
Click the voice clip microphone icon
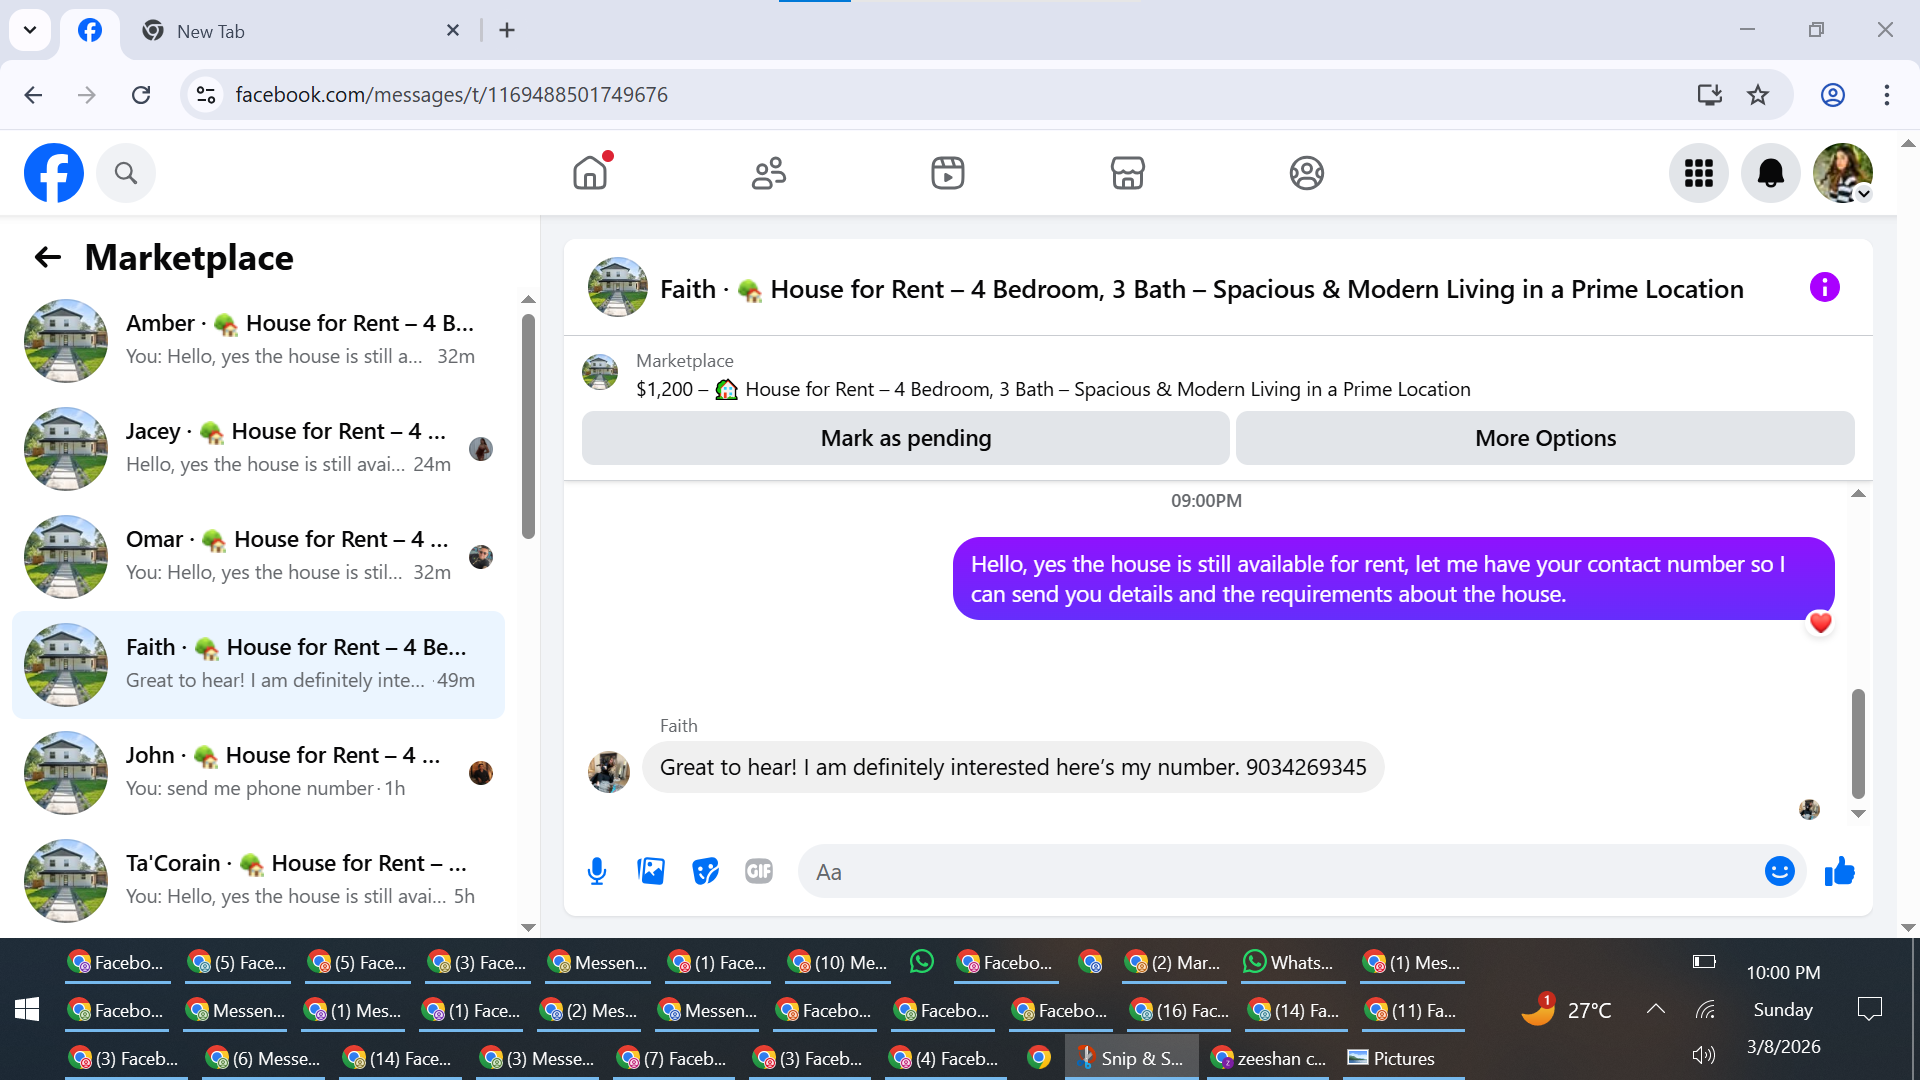[597, 872]
